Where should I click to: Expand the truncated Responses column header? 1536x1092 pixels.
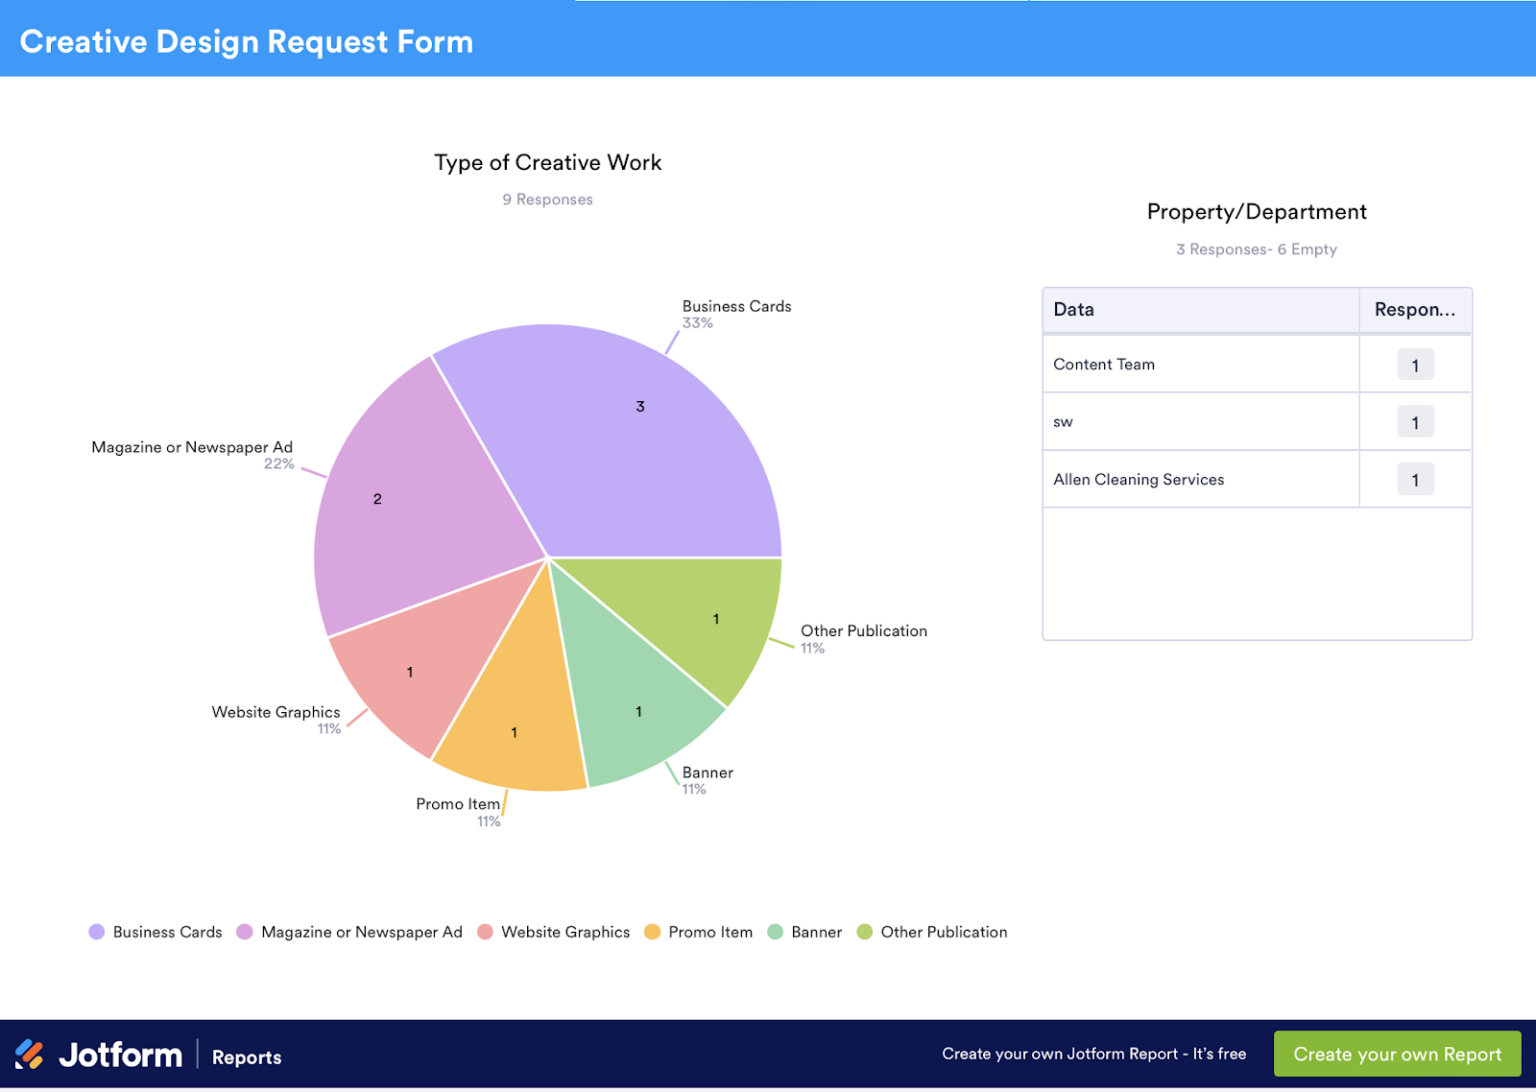1415,309
